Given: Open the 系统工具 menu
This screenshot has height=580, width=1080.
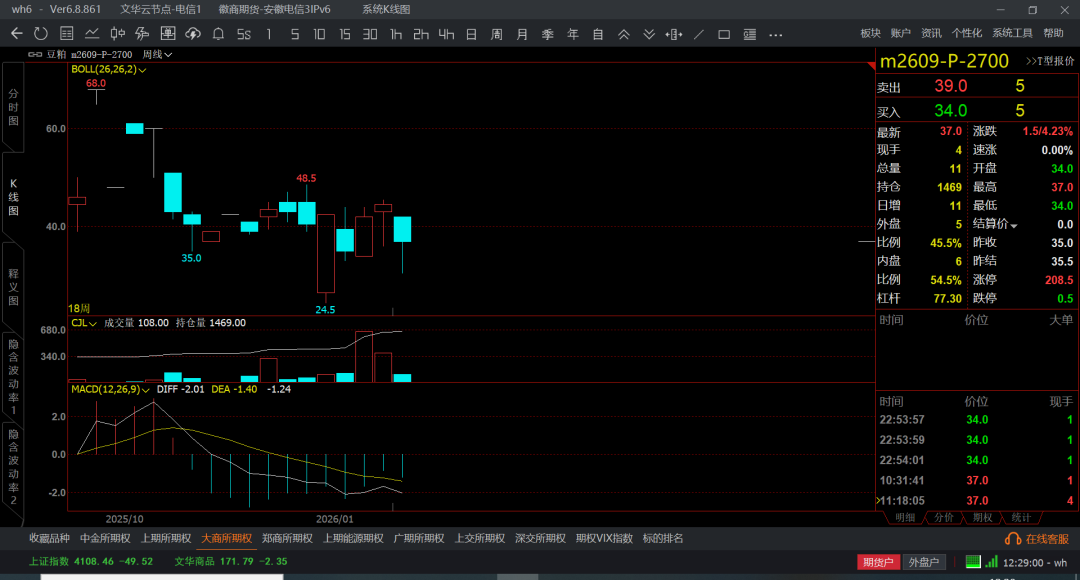Looking at the screenshot, I should pyautogui.click(x=1012, y=34).
